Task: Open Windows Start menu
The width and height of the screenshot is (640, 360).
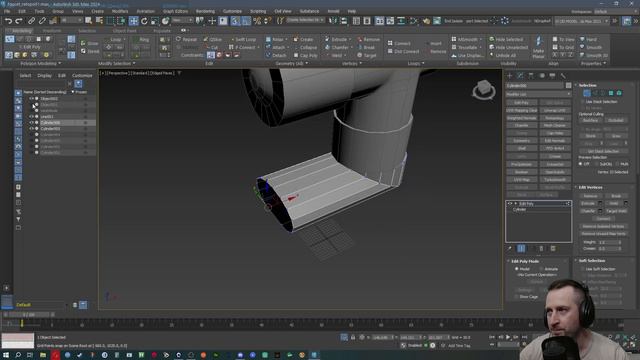Action: 6,355
